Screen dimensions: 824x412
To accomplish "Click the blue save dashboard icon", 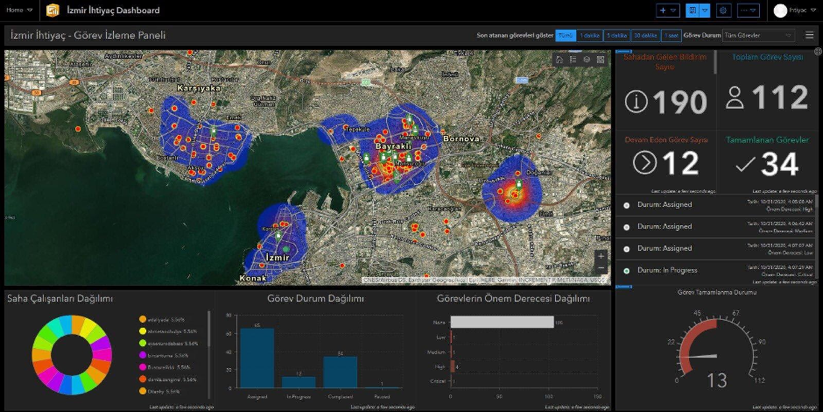I will (694, 10).
